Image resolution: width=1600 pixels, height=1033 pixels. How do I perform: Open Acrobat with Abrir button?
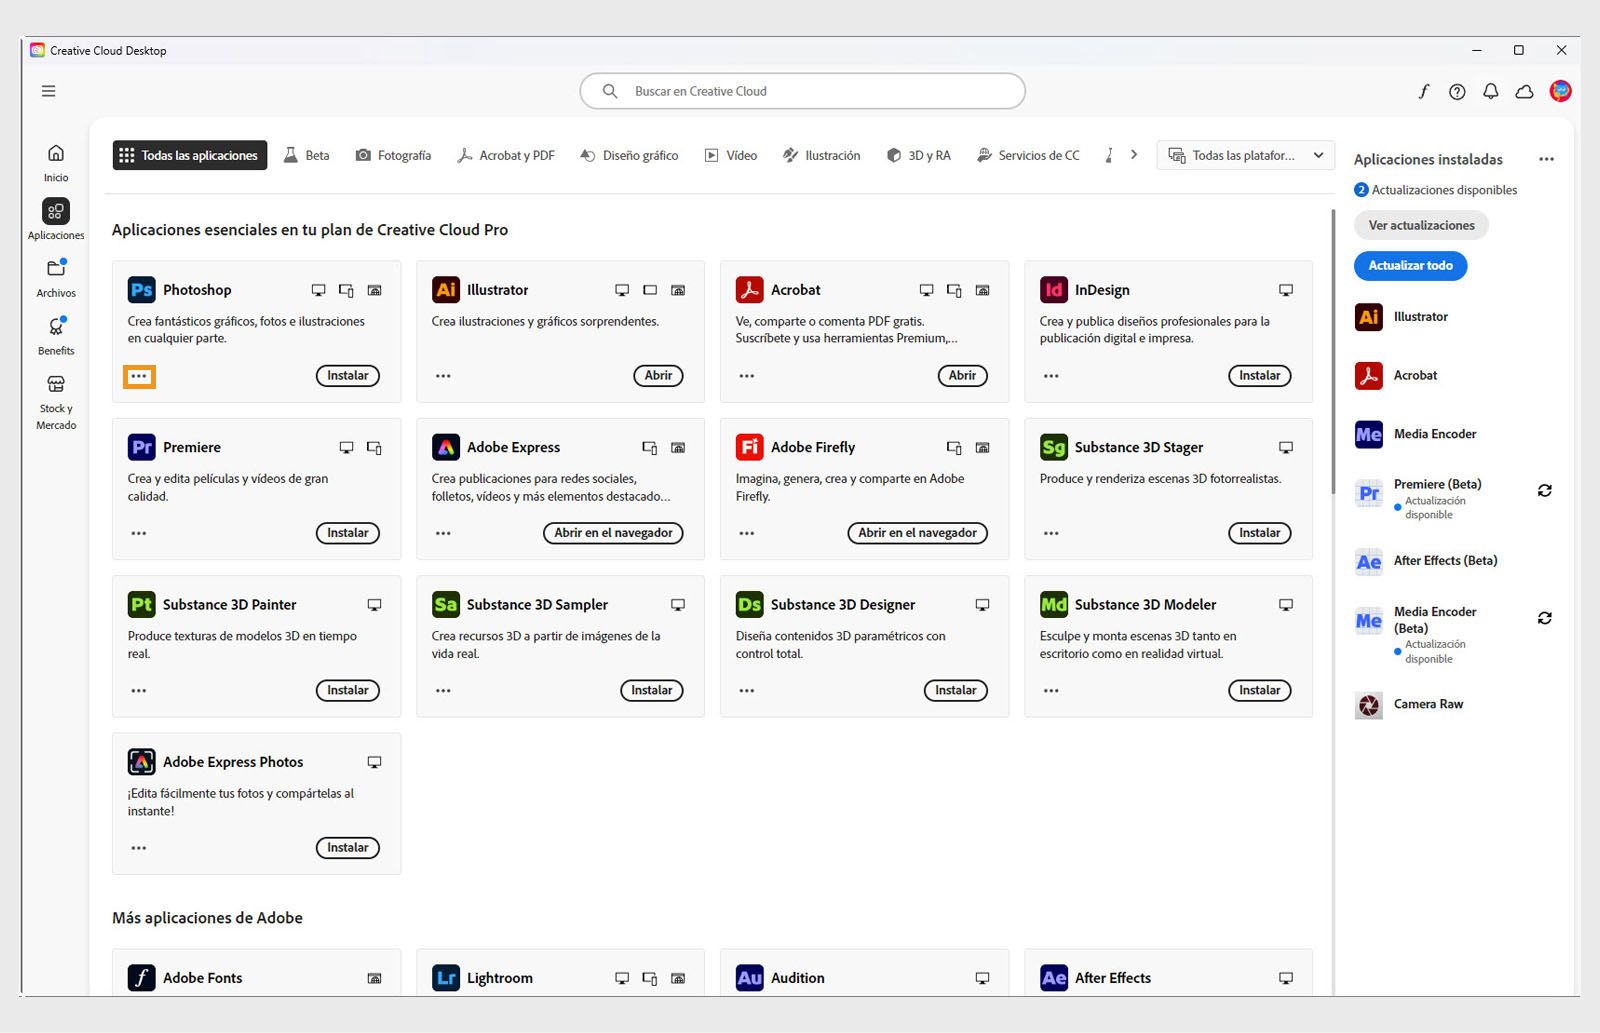(x=962, y=376)
